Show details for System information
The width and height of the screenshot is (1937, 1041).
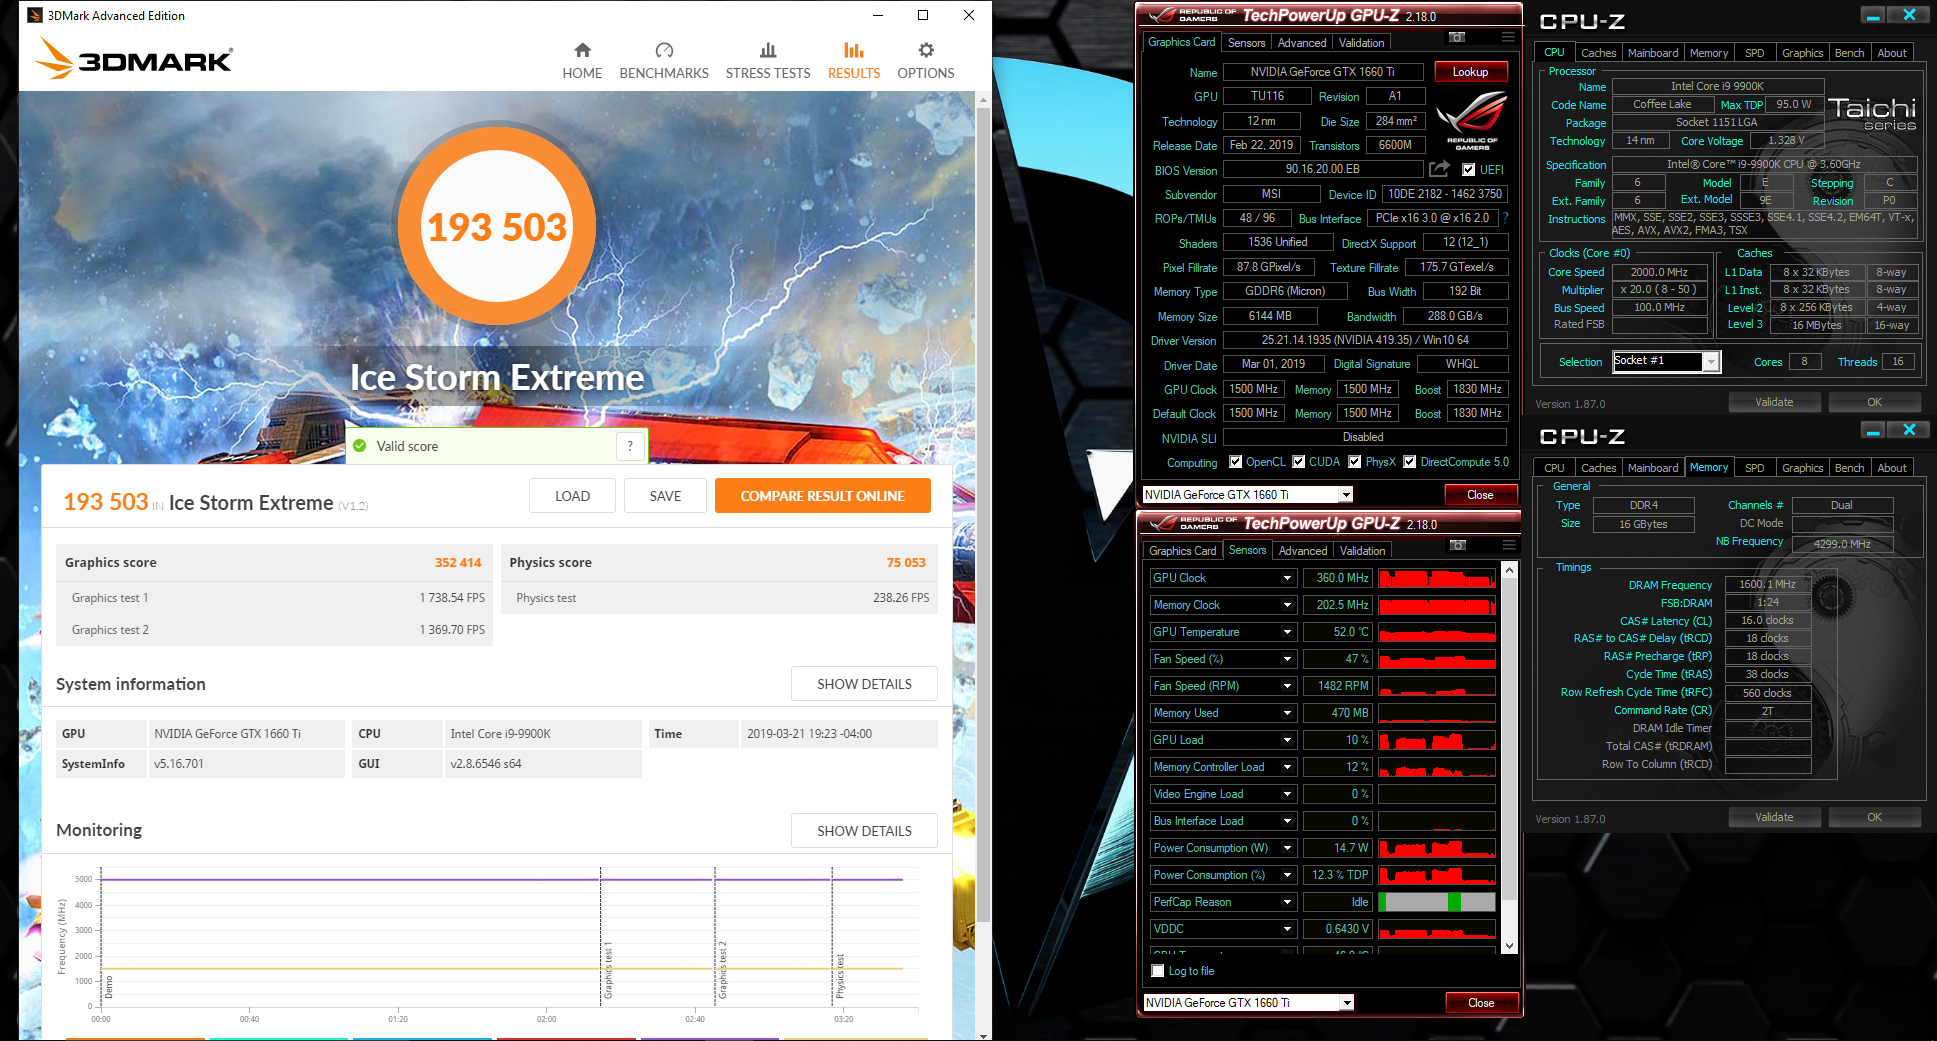coord(864,684)
